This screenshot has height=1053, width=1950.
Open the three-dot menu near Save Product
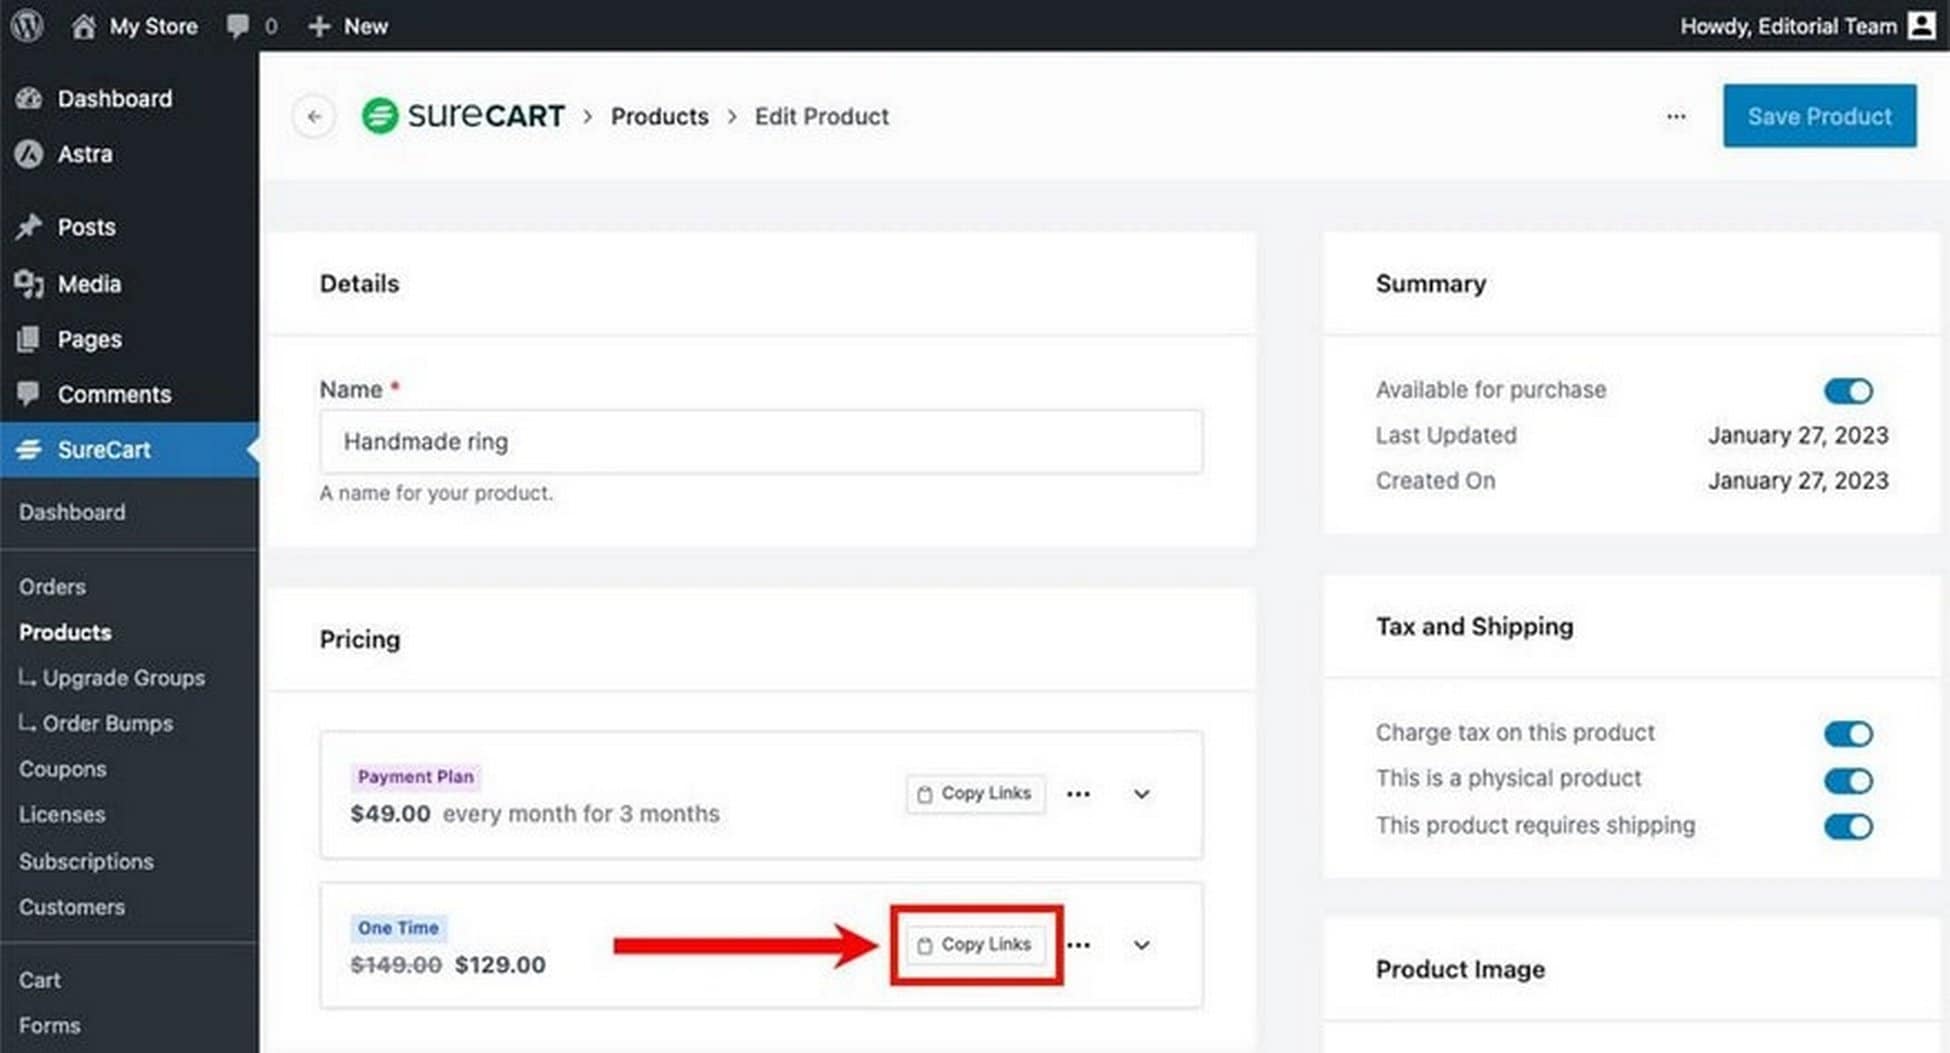click(x=1676, y=116)
